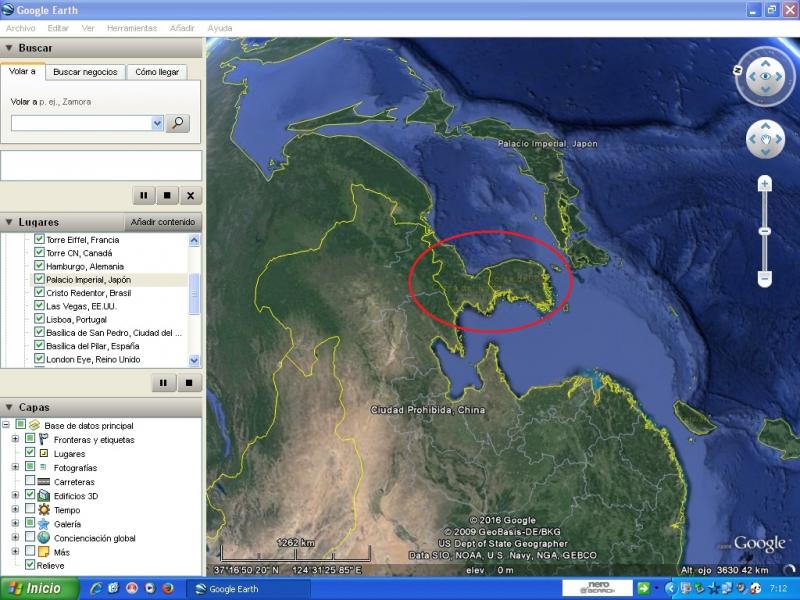The height and width of the screenshot is (600, 800).
Task: Click the Lugares layer icon in Capas
Action: coord(44,453)
